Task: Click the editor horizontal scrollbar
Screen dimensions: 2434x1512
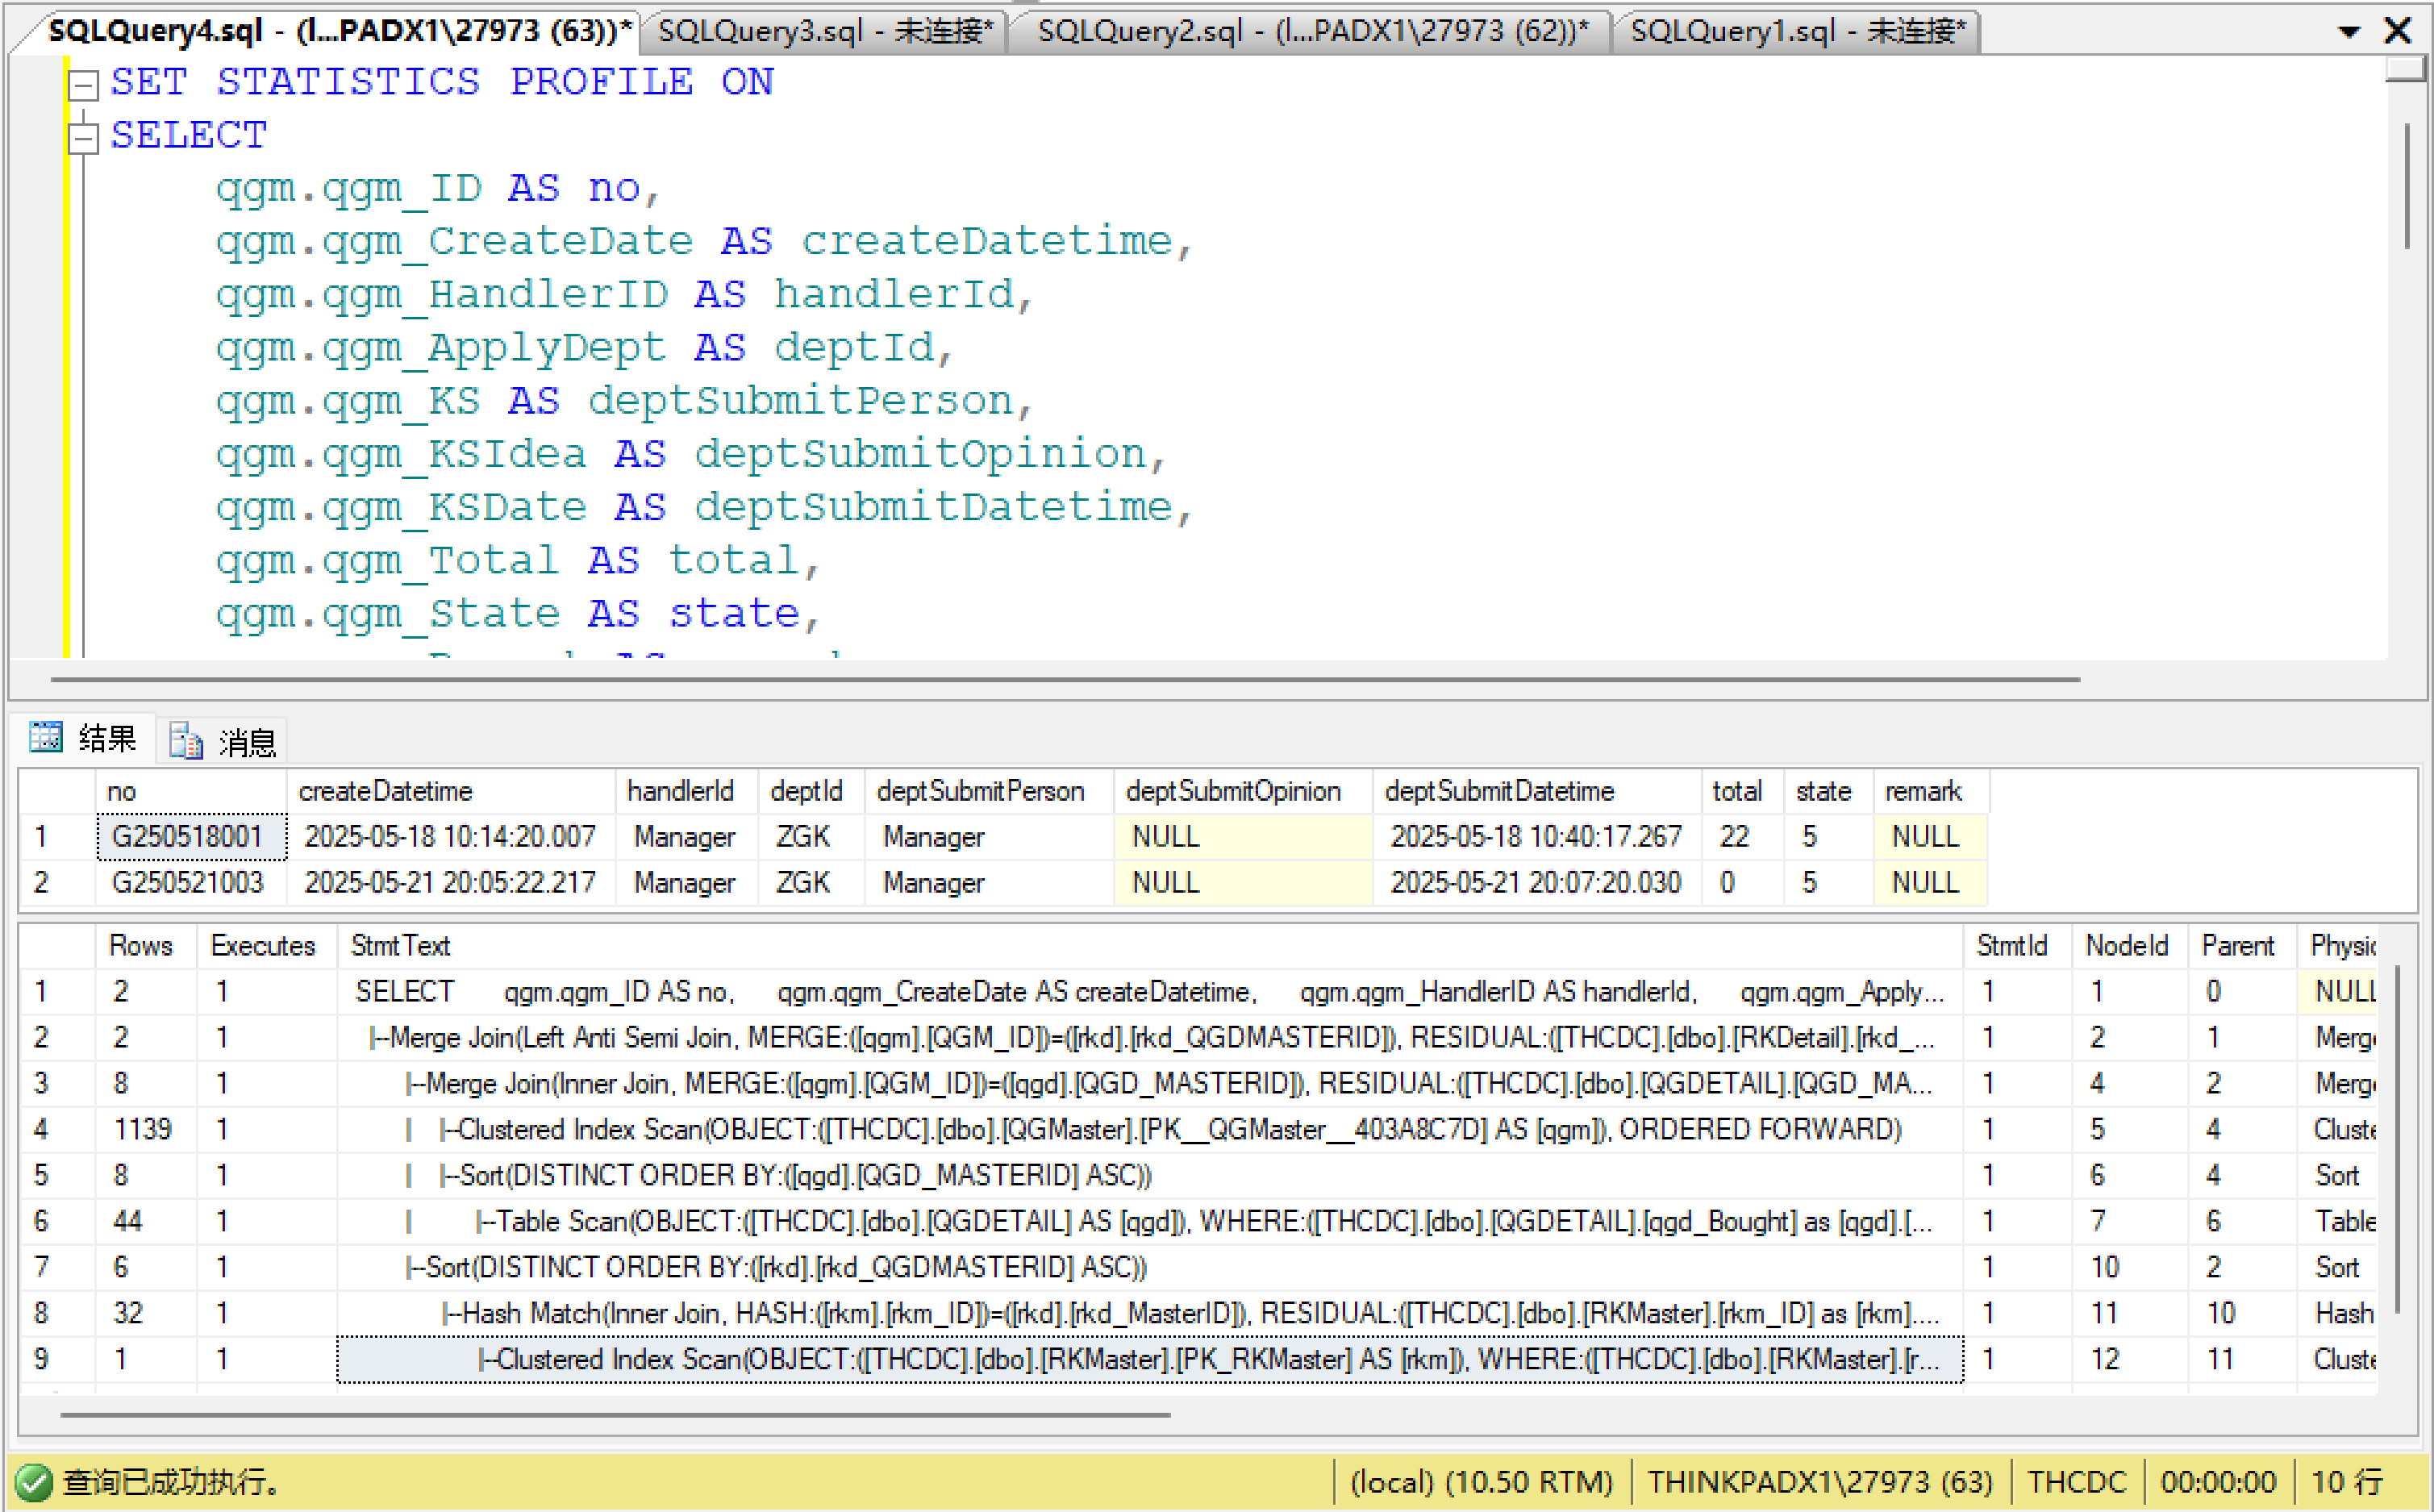Action: point(1065,680)
